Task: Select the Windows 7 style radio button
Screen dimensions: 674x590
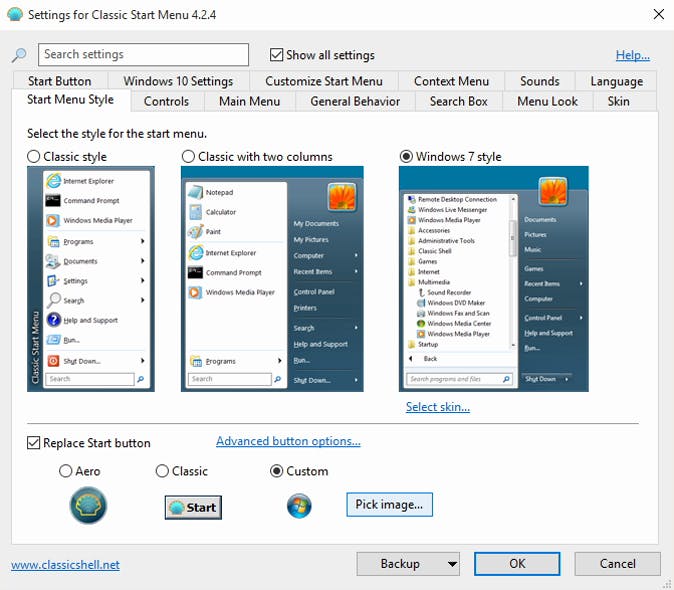Action: click(x=406, y=156)
